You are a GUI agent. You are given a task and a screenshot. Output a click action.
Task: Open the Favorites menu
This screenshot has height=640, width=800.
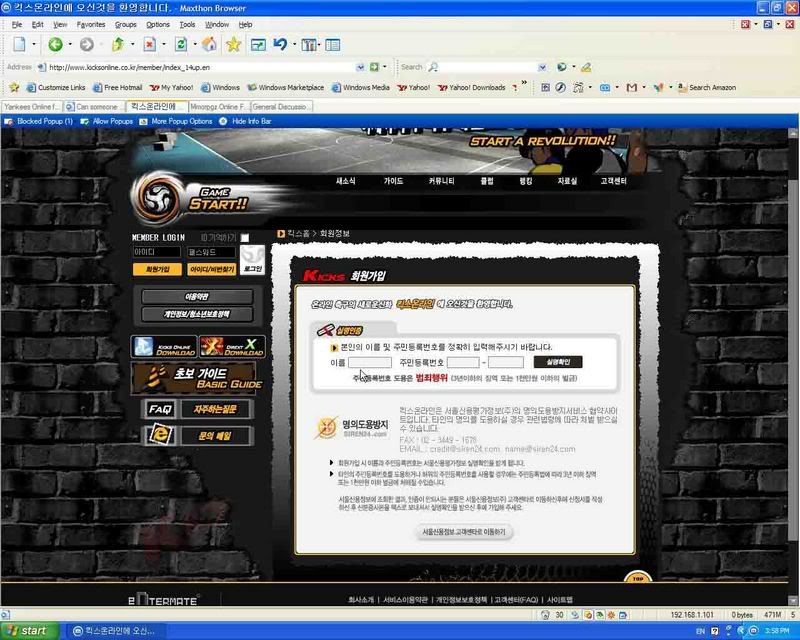[90, 24]
